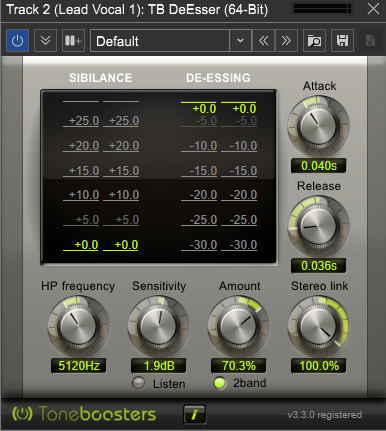Click the HP frequency label

click(78, 286)
